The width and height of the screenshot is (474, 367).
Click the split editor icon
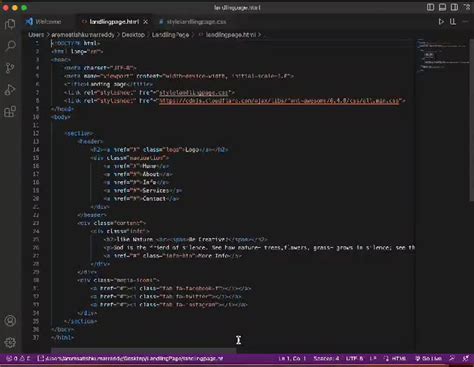(x=453, y=22)
